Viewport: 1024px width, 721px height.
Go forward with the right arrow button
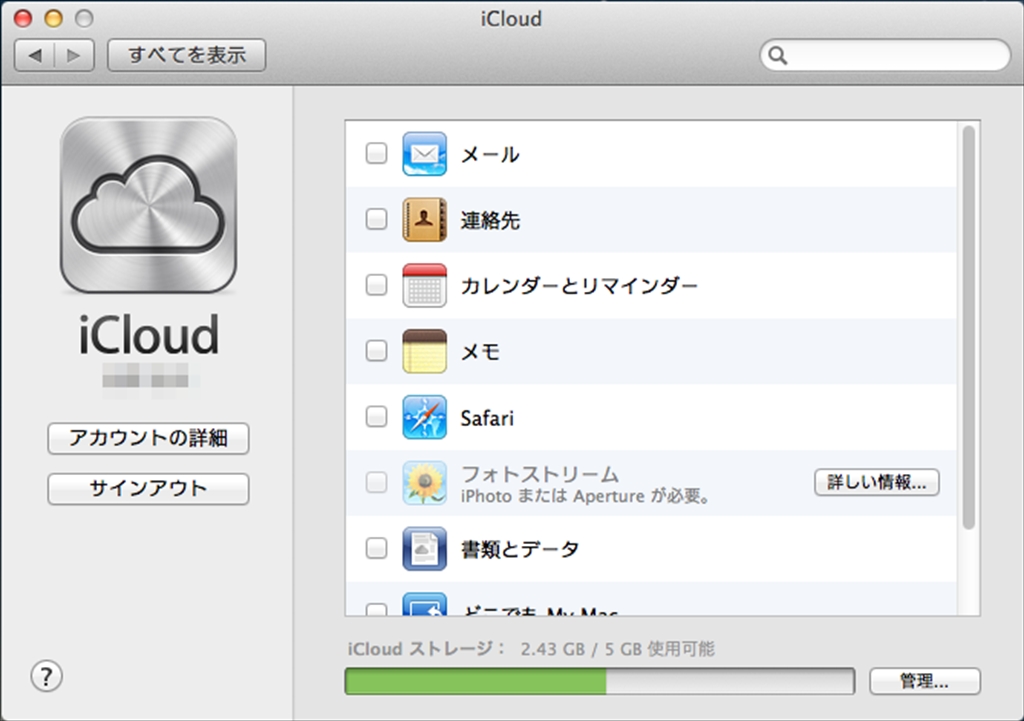click(74, 56)
